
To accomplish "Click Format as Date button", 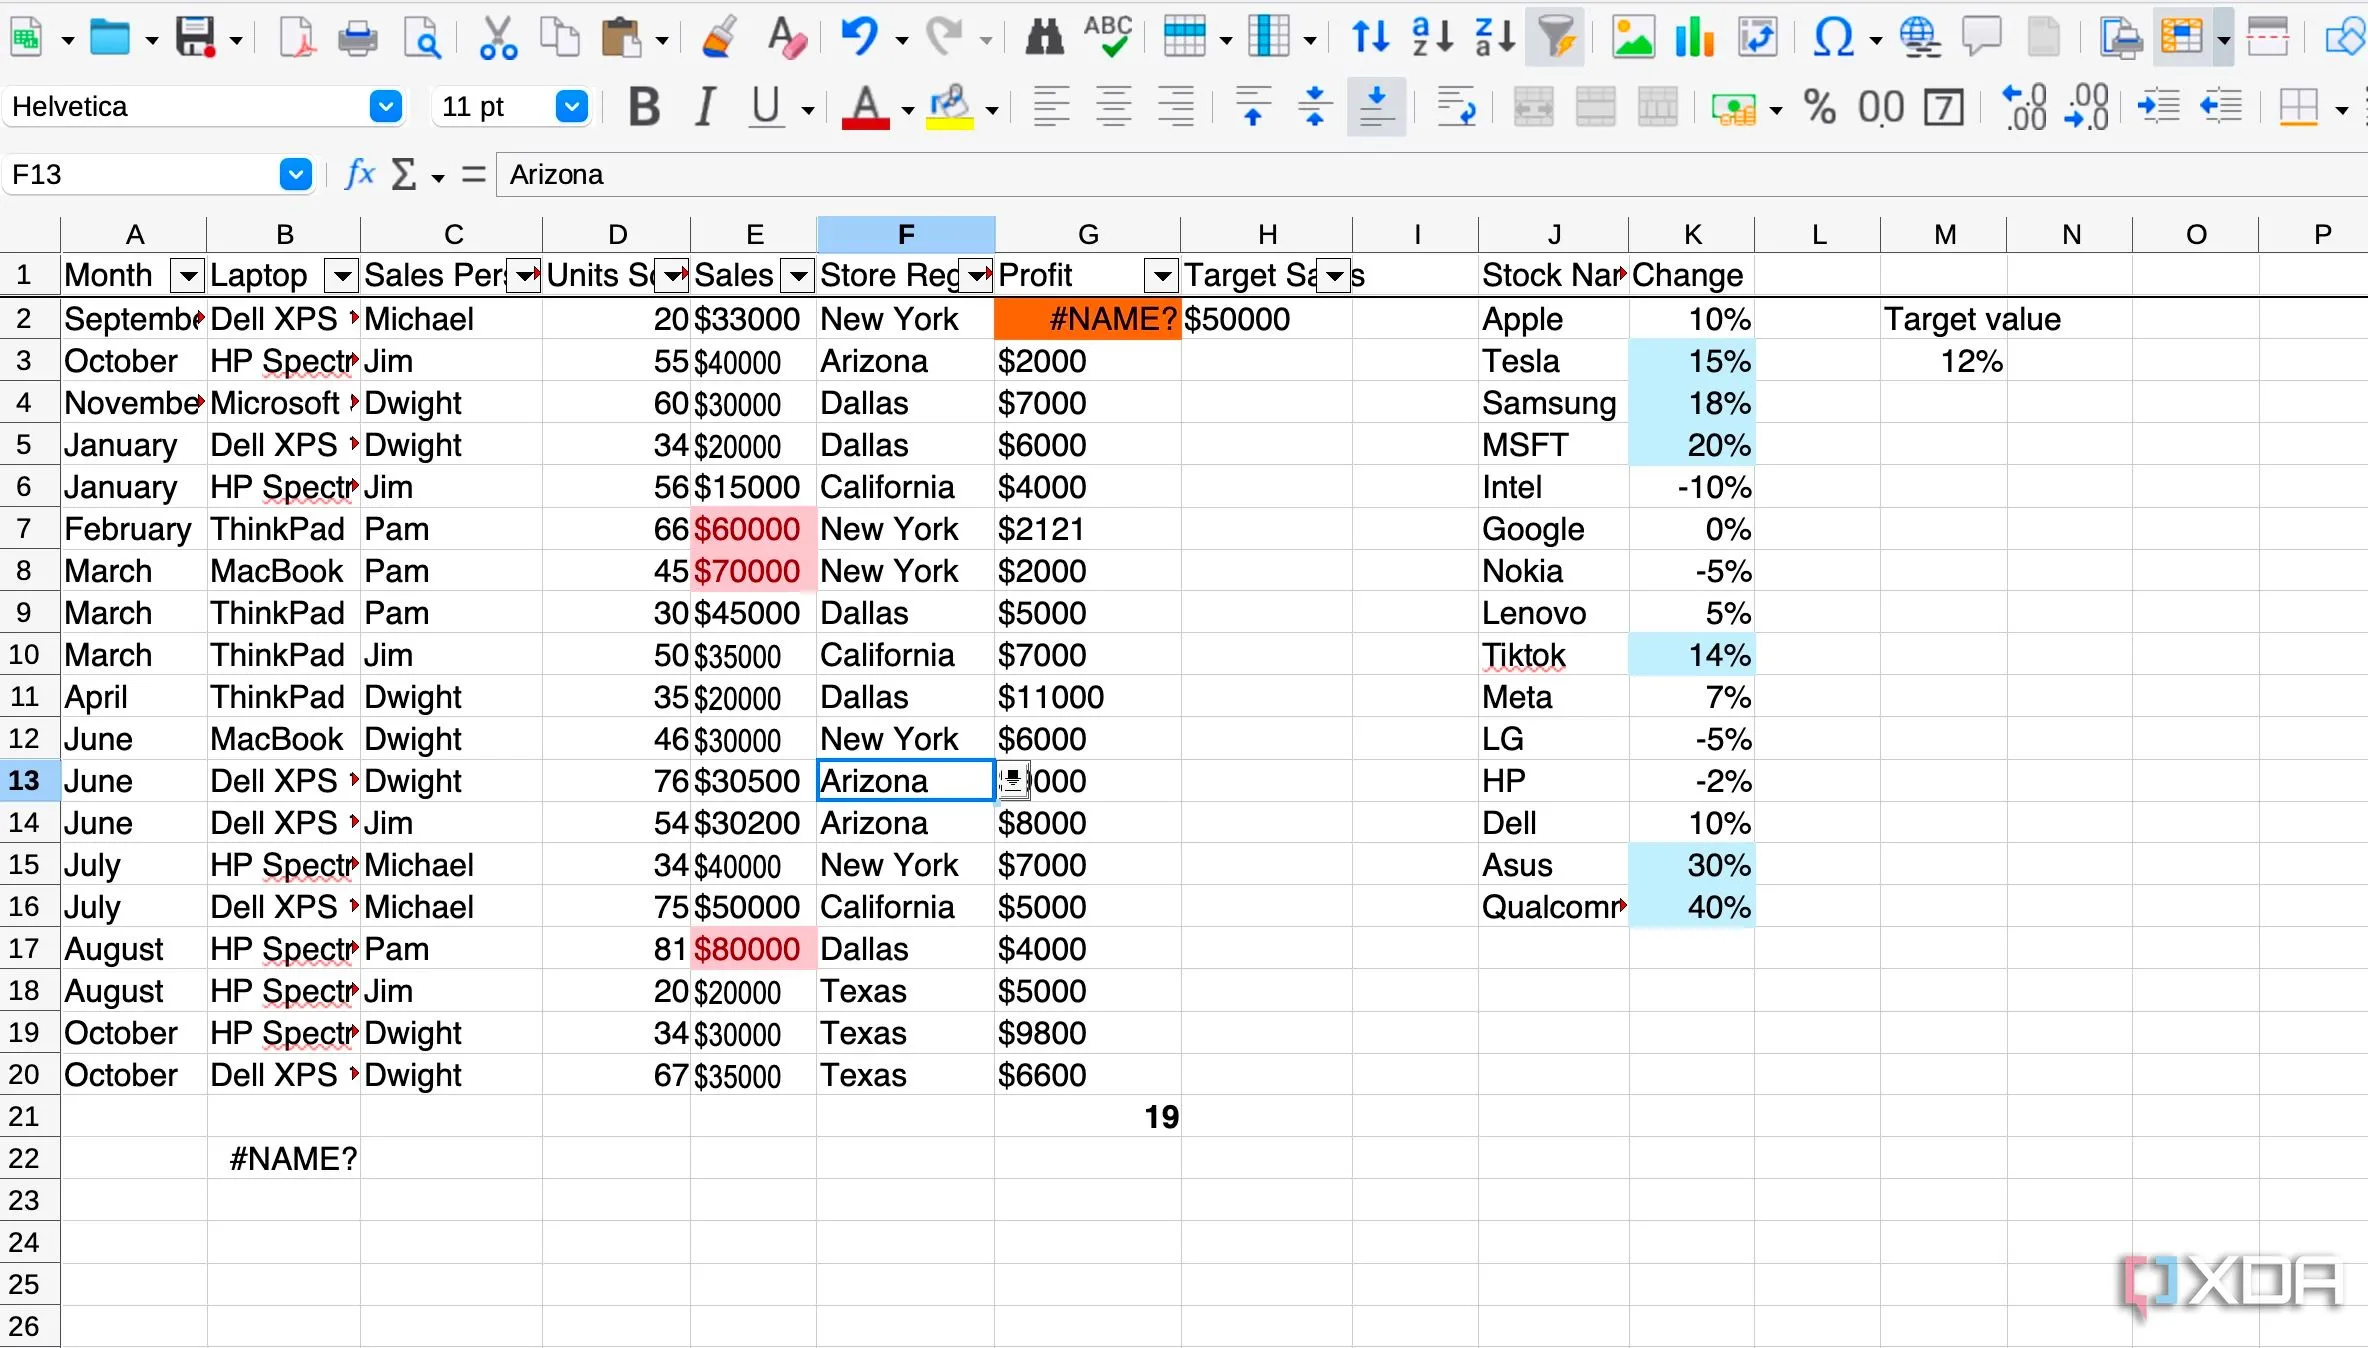I will point(1944,106).
